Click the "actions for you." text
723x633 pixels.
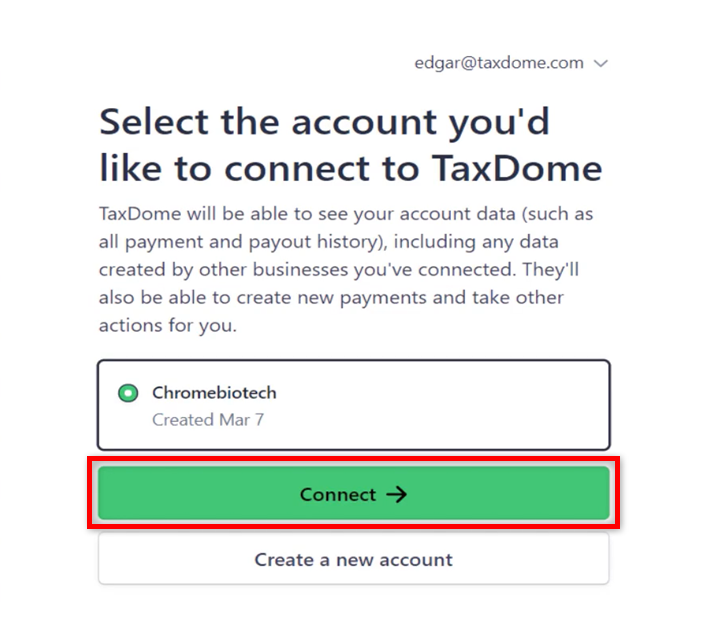[167, 325]
